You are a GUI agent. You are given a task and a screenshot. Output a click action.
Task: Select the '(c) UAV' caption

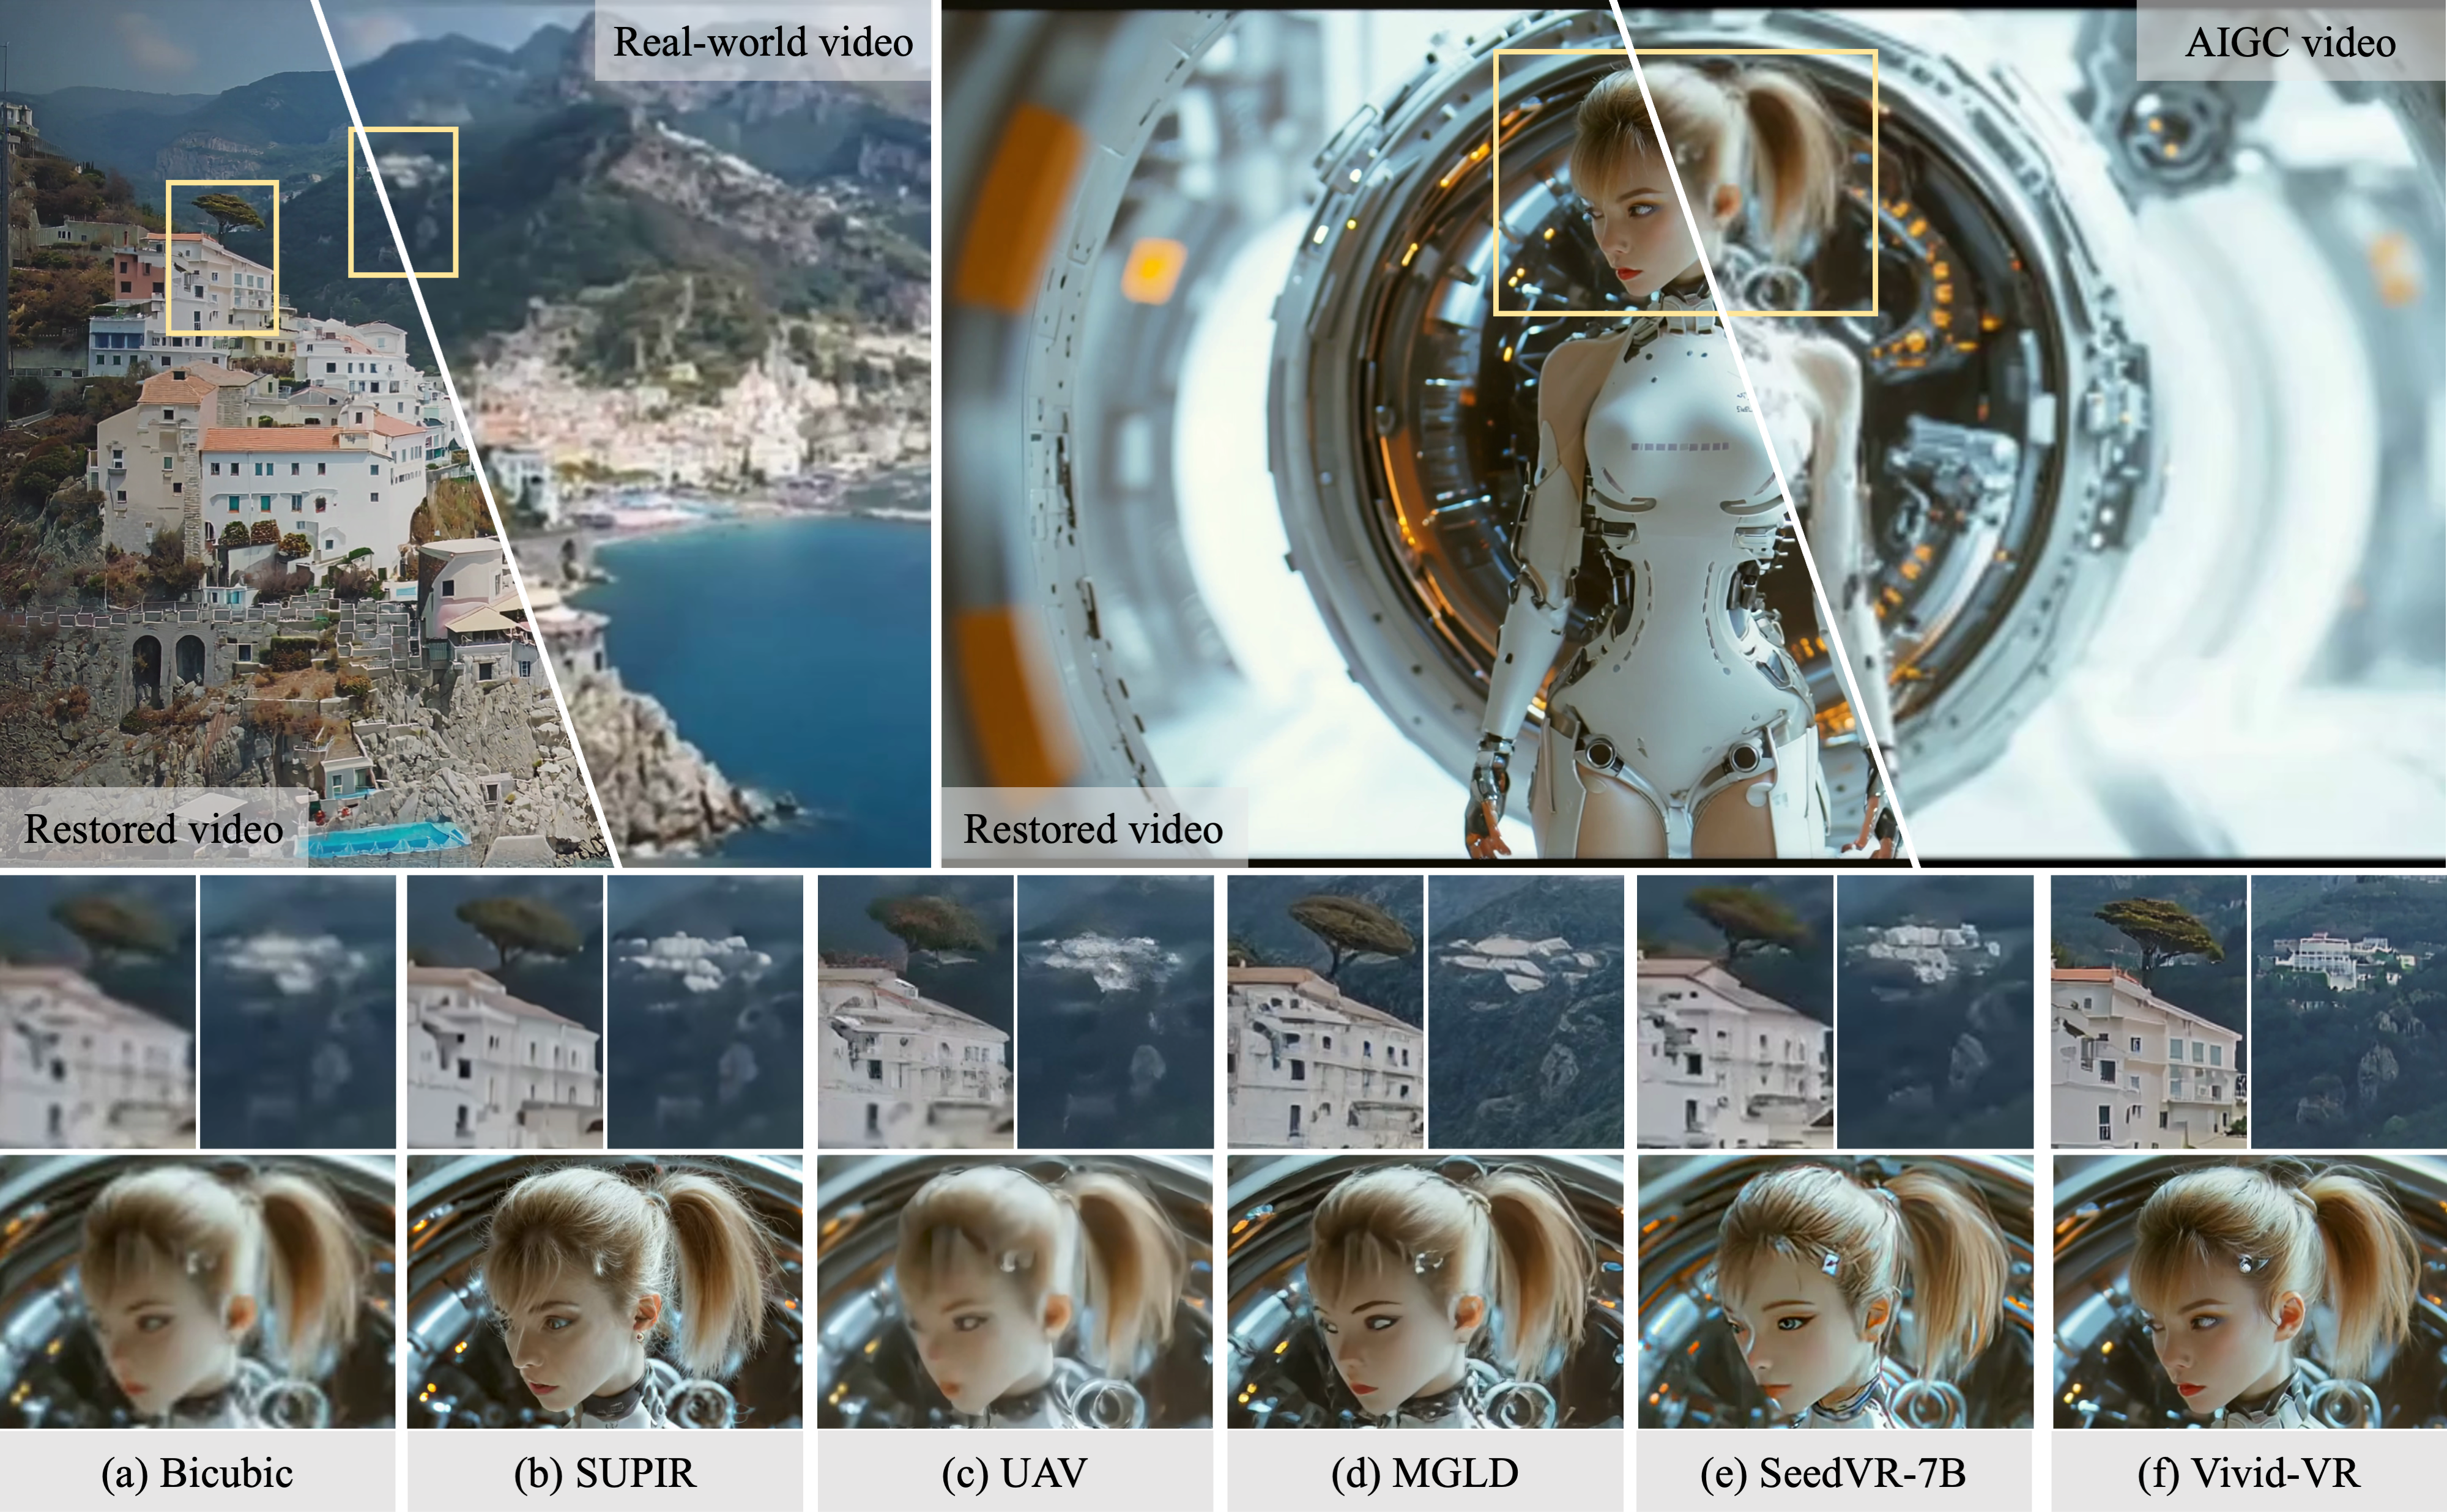[x=1014, y=1473]
